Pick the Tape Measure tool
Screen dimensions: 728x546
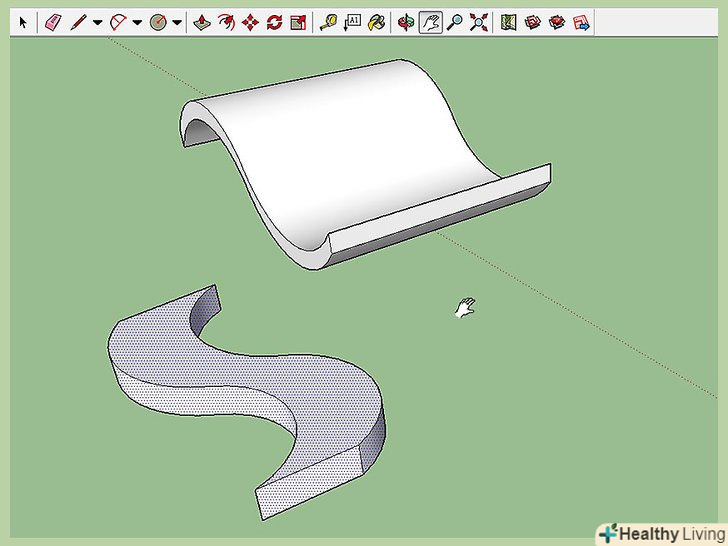(x=328, y=22)
